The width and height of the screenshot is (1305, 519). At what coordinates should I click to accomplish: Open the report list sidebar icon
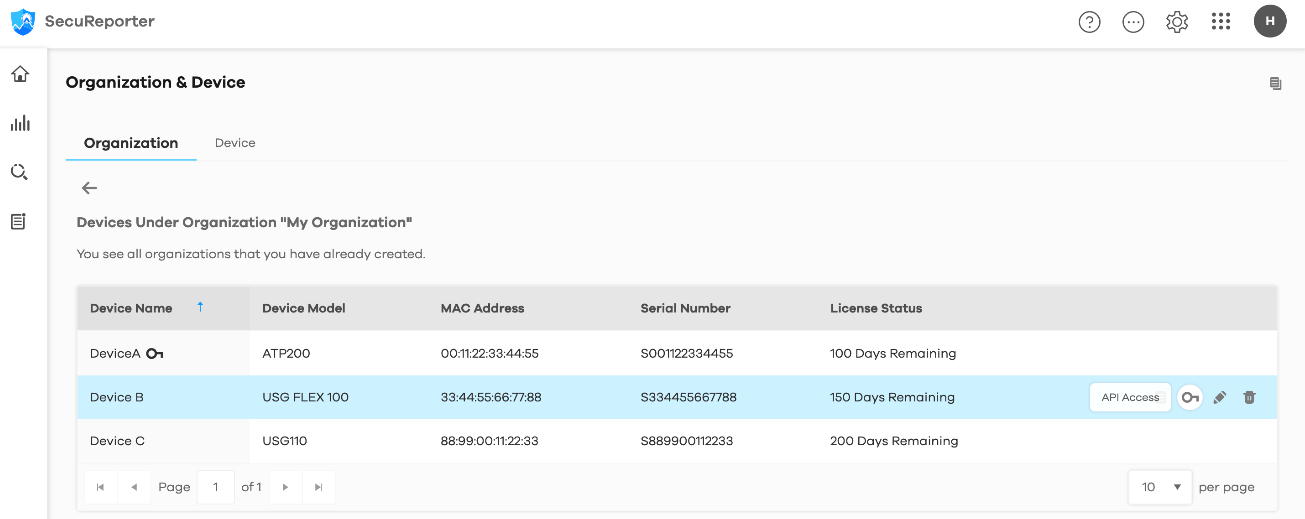tap(19, 221)
